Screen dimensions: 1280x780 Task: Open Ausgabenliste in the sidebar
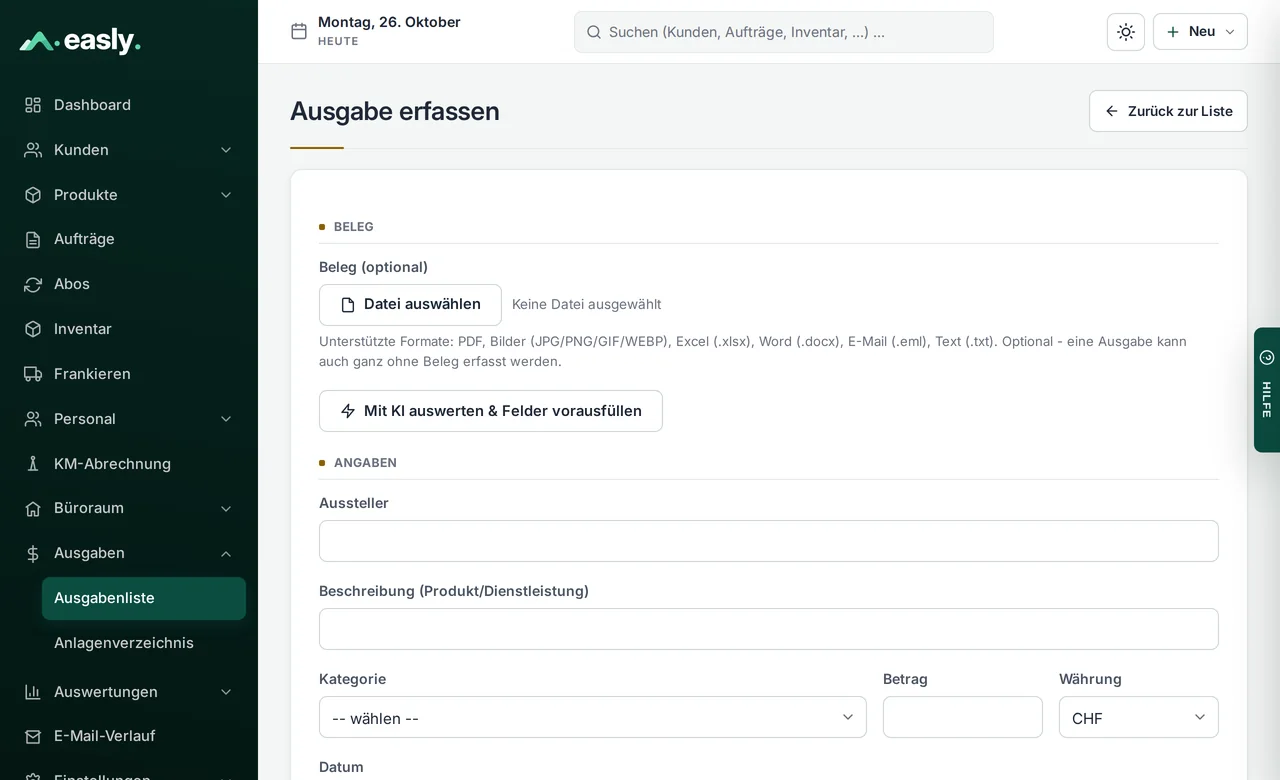[144, 598]
